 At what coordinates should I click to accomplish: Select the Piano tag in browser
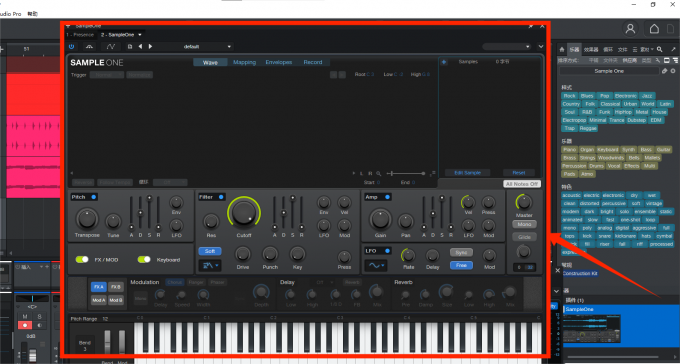(569, 150)
